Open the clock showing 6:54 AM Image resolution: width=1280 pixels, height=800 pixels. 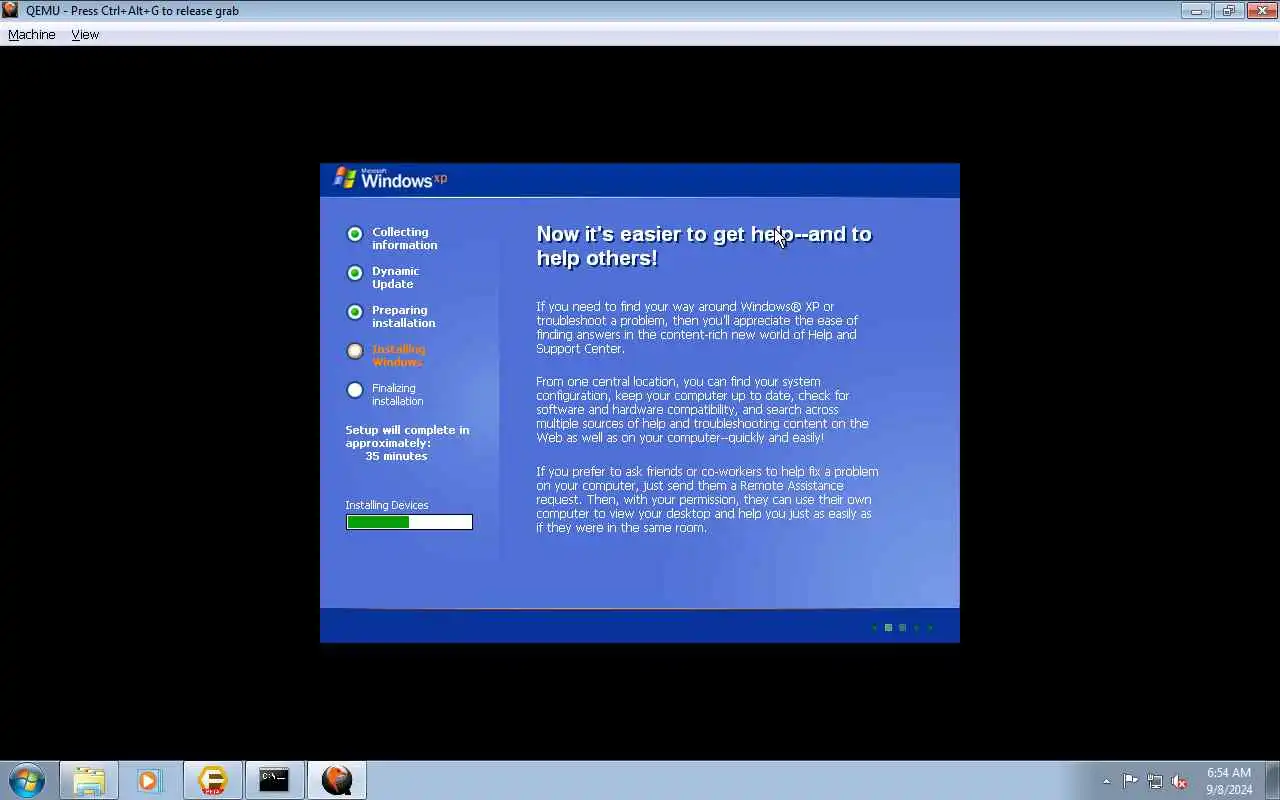[1229, 781]
